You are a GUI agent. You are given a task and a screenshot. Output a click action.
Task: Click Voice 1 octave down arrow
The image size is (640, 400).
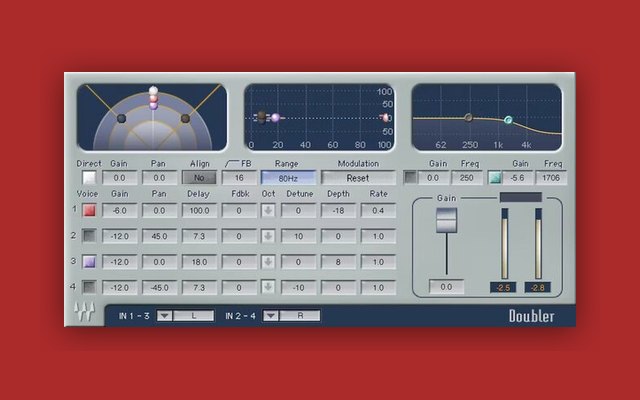[268, 211]
